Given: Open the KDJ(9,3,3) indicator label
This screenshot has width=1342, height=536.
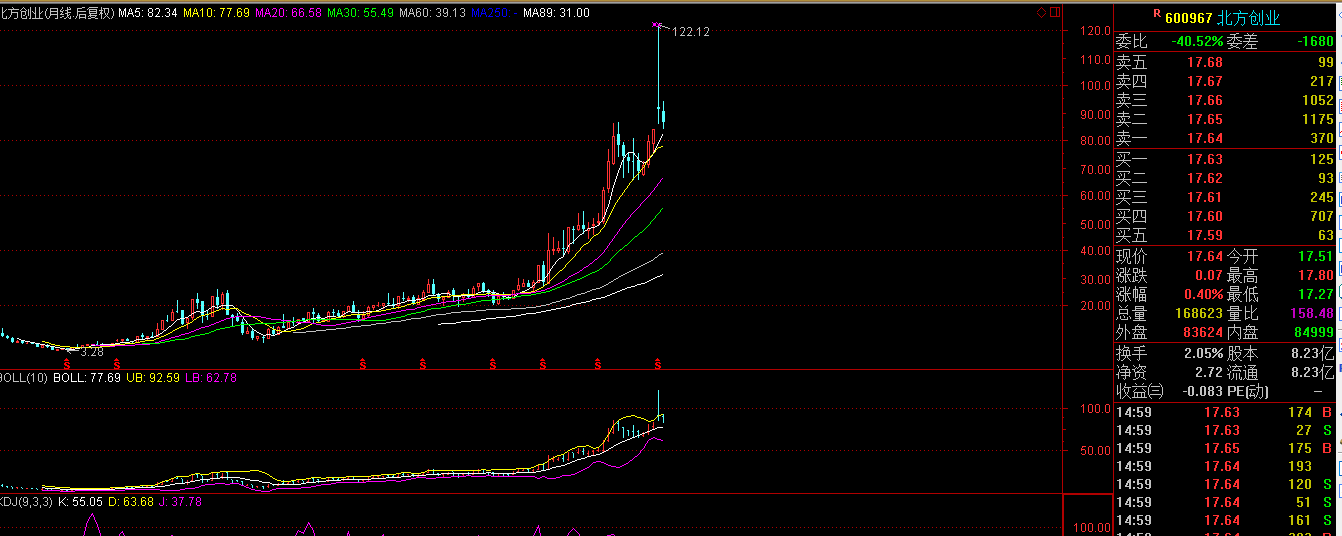Looking at the screenshot, I should [25, 501].
